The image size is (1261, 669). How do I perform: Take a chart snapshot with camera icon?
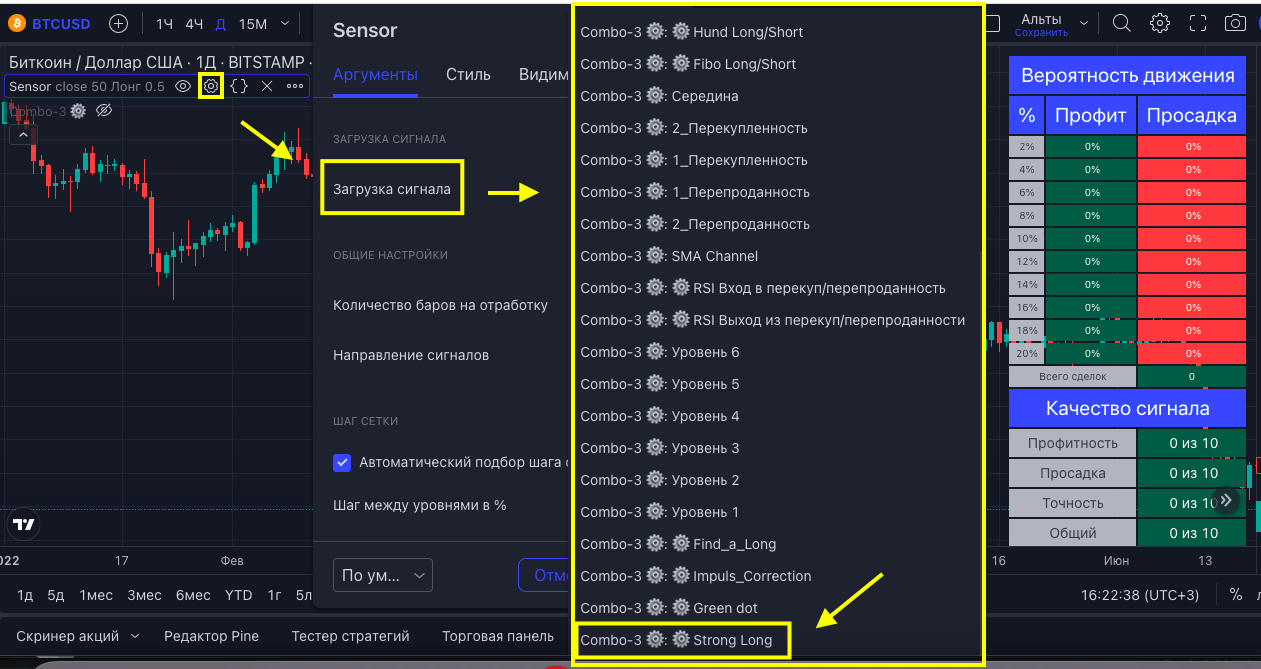(x=1236, y=23)
